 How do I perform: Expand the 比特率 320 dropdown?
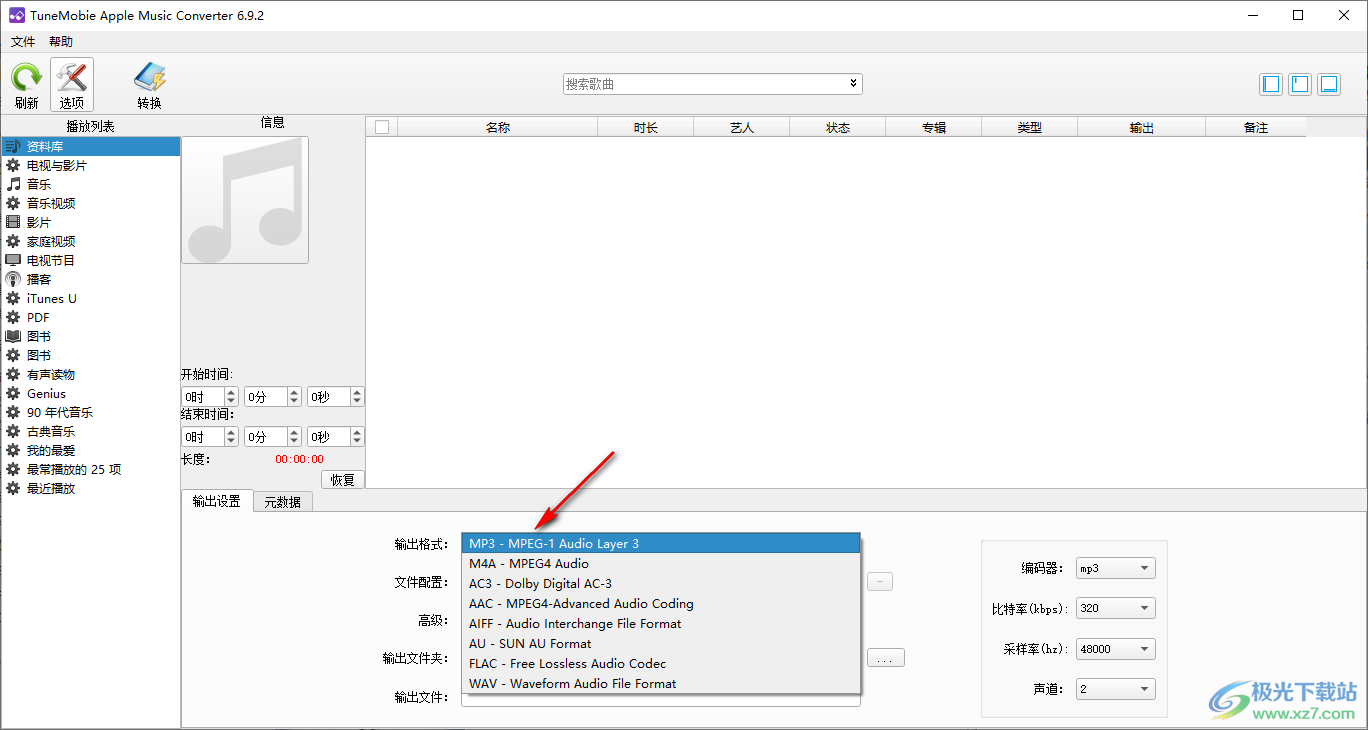point(1115,608)
